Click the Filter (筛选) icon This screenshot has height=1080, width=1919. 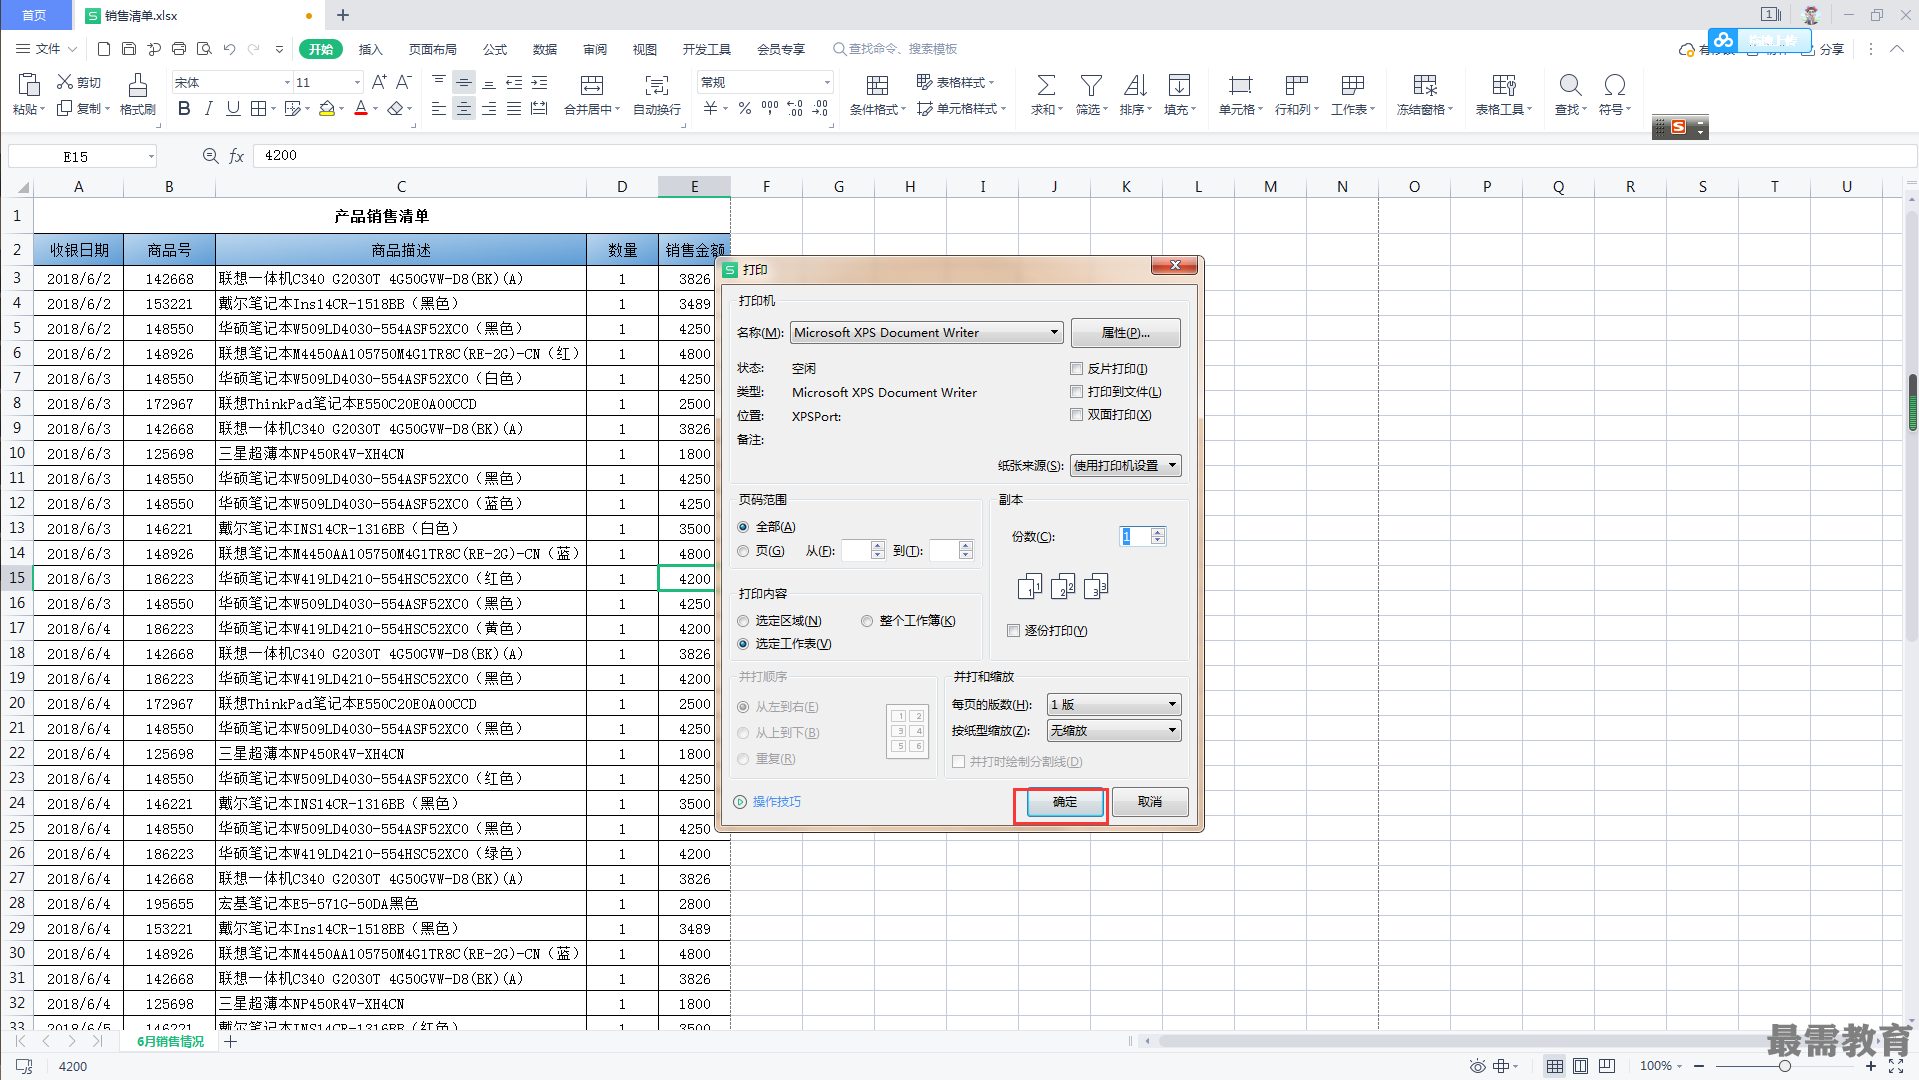1091,85
